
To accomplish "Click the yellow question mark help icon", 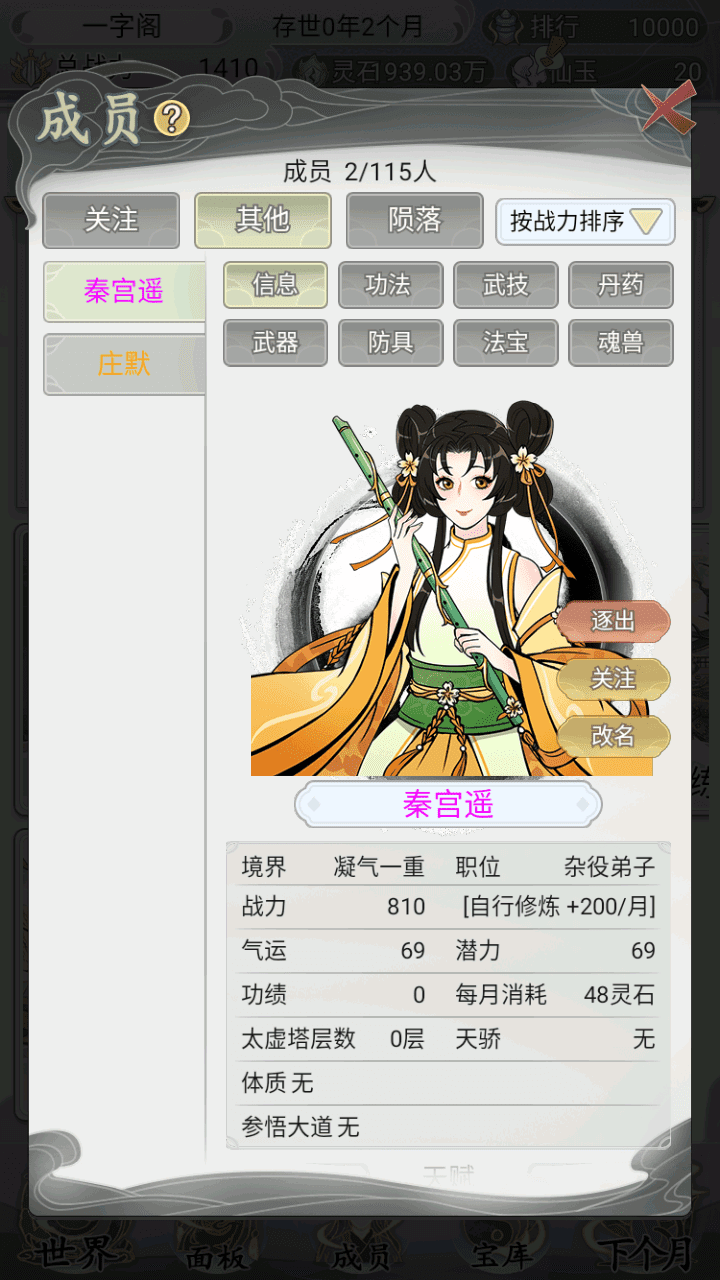I will pyautogui.click(x=172, y=119).
